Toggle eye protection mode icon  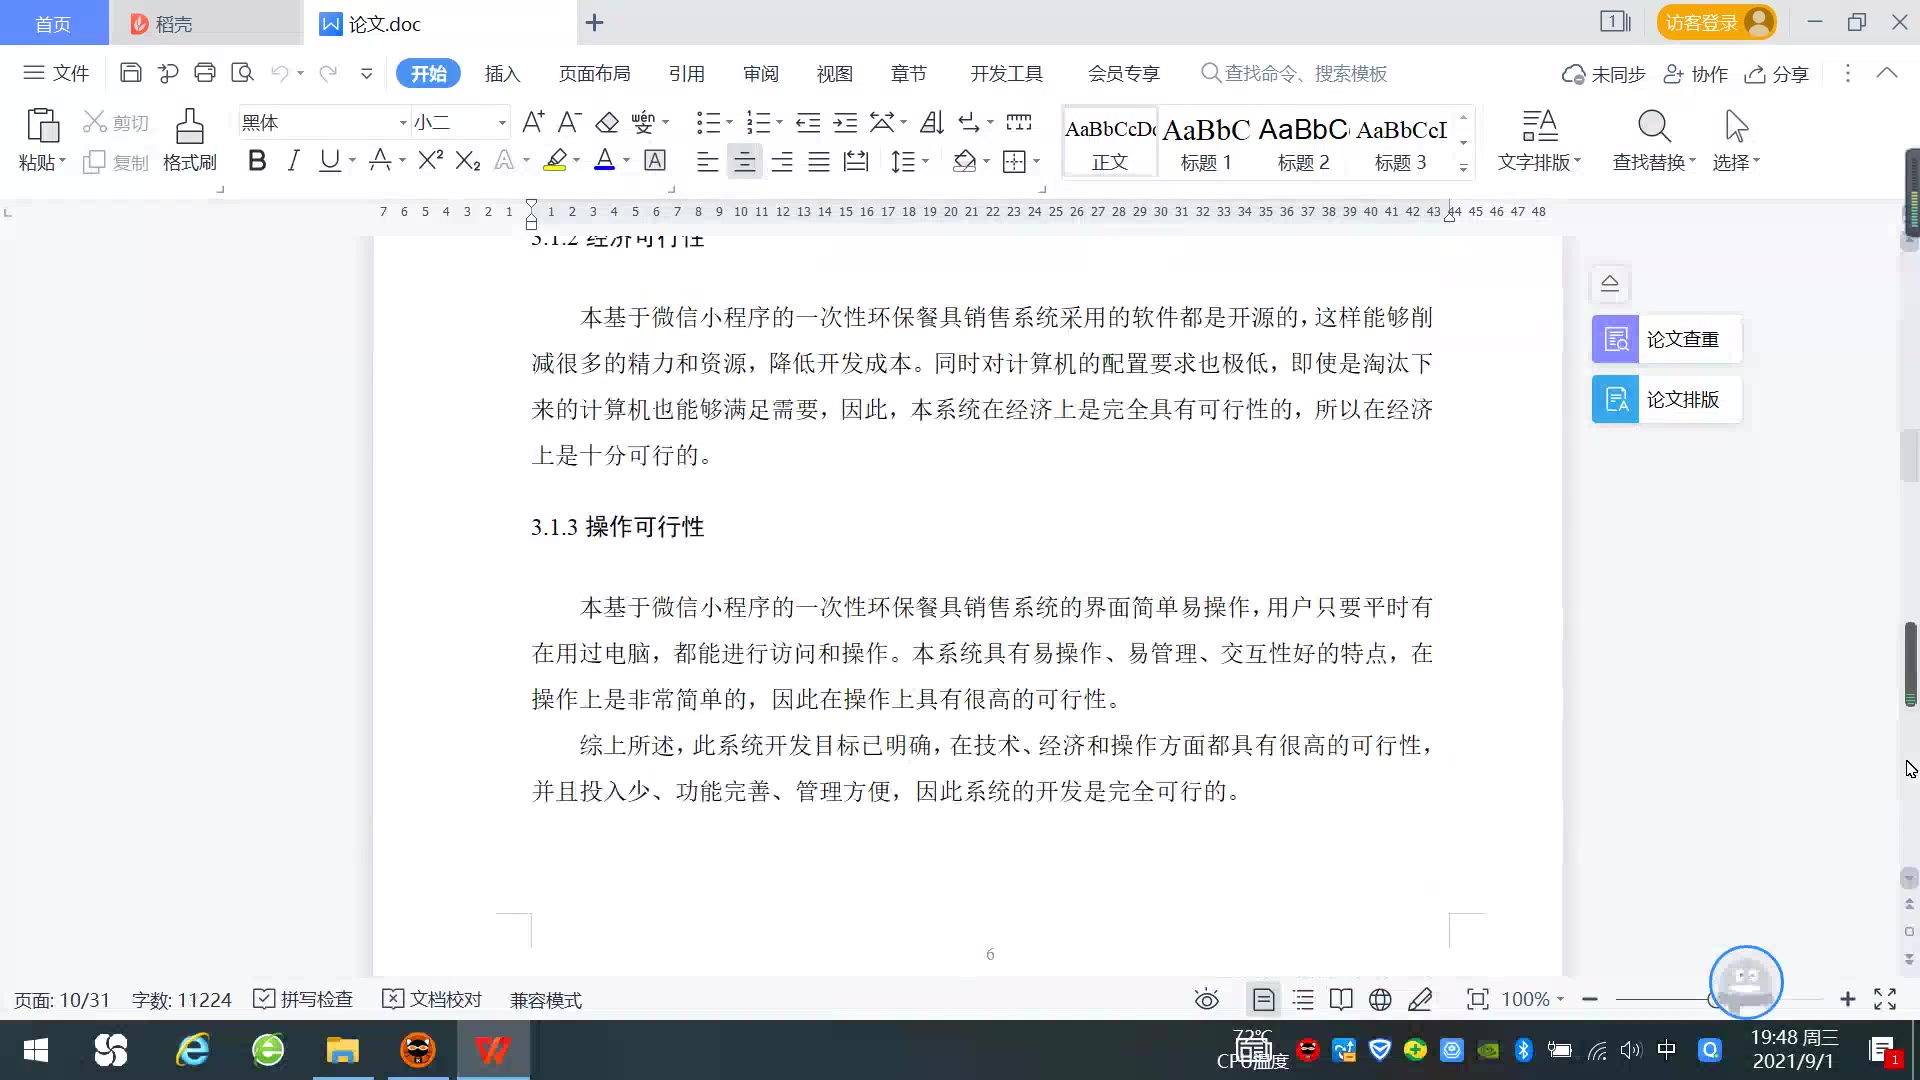pos(1207,1000)
